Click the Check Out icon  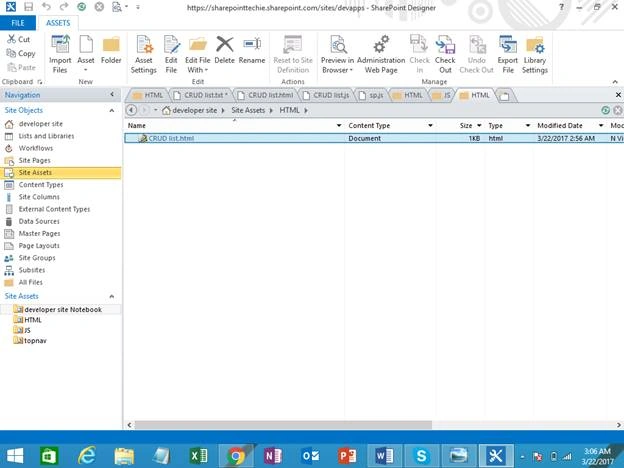point(445,54)
